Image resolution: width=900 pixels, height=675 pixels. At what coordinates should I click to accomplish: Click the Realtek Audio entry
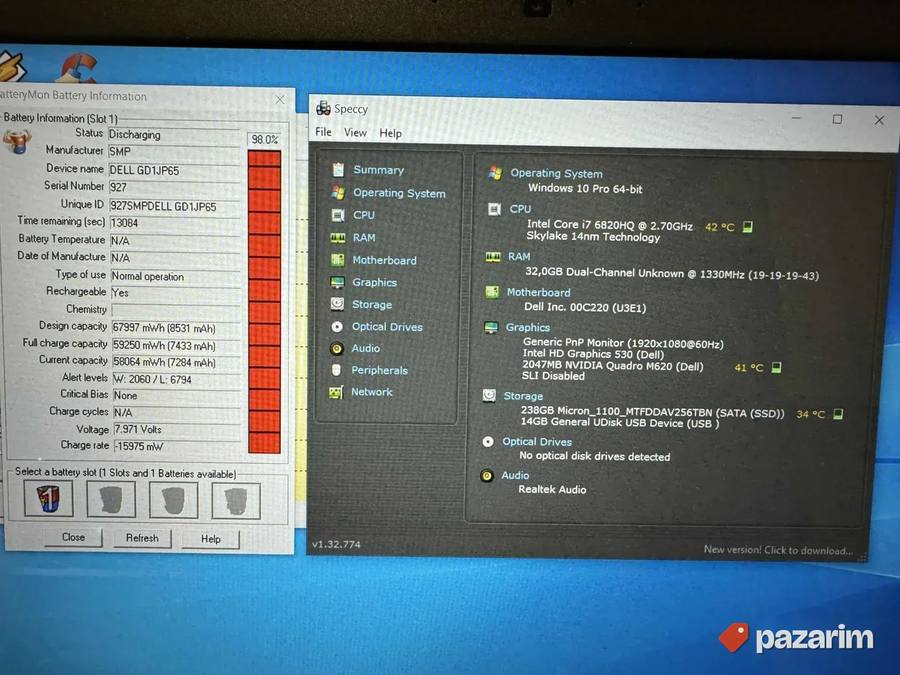[552, 489]
